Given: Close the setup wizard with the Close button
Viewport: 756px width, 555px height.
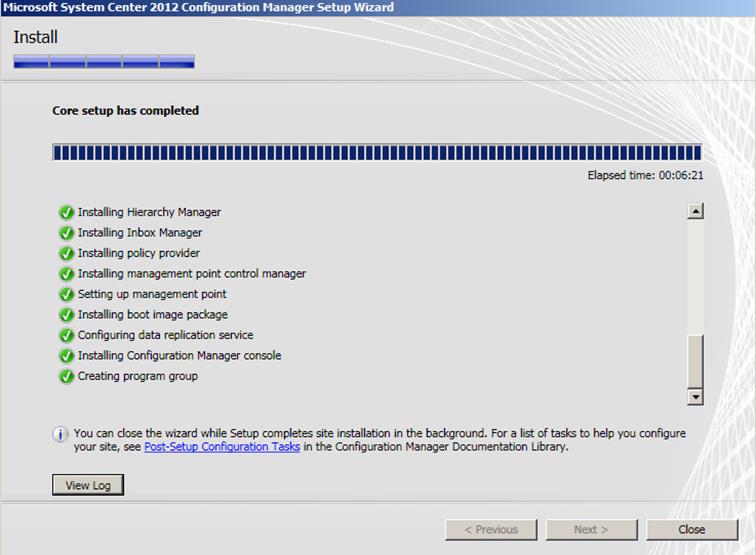Looking at the screenshot, I should [692, 529].
